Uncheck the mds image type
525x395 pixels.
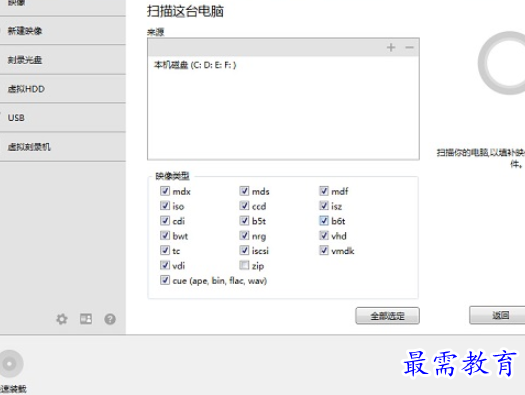point(244,191)
